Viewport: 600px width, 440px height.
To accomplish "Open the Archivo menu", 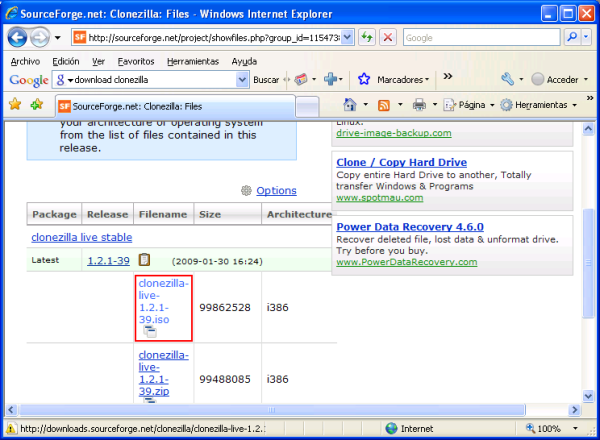I will pos(25,61).
